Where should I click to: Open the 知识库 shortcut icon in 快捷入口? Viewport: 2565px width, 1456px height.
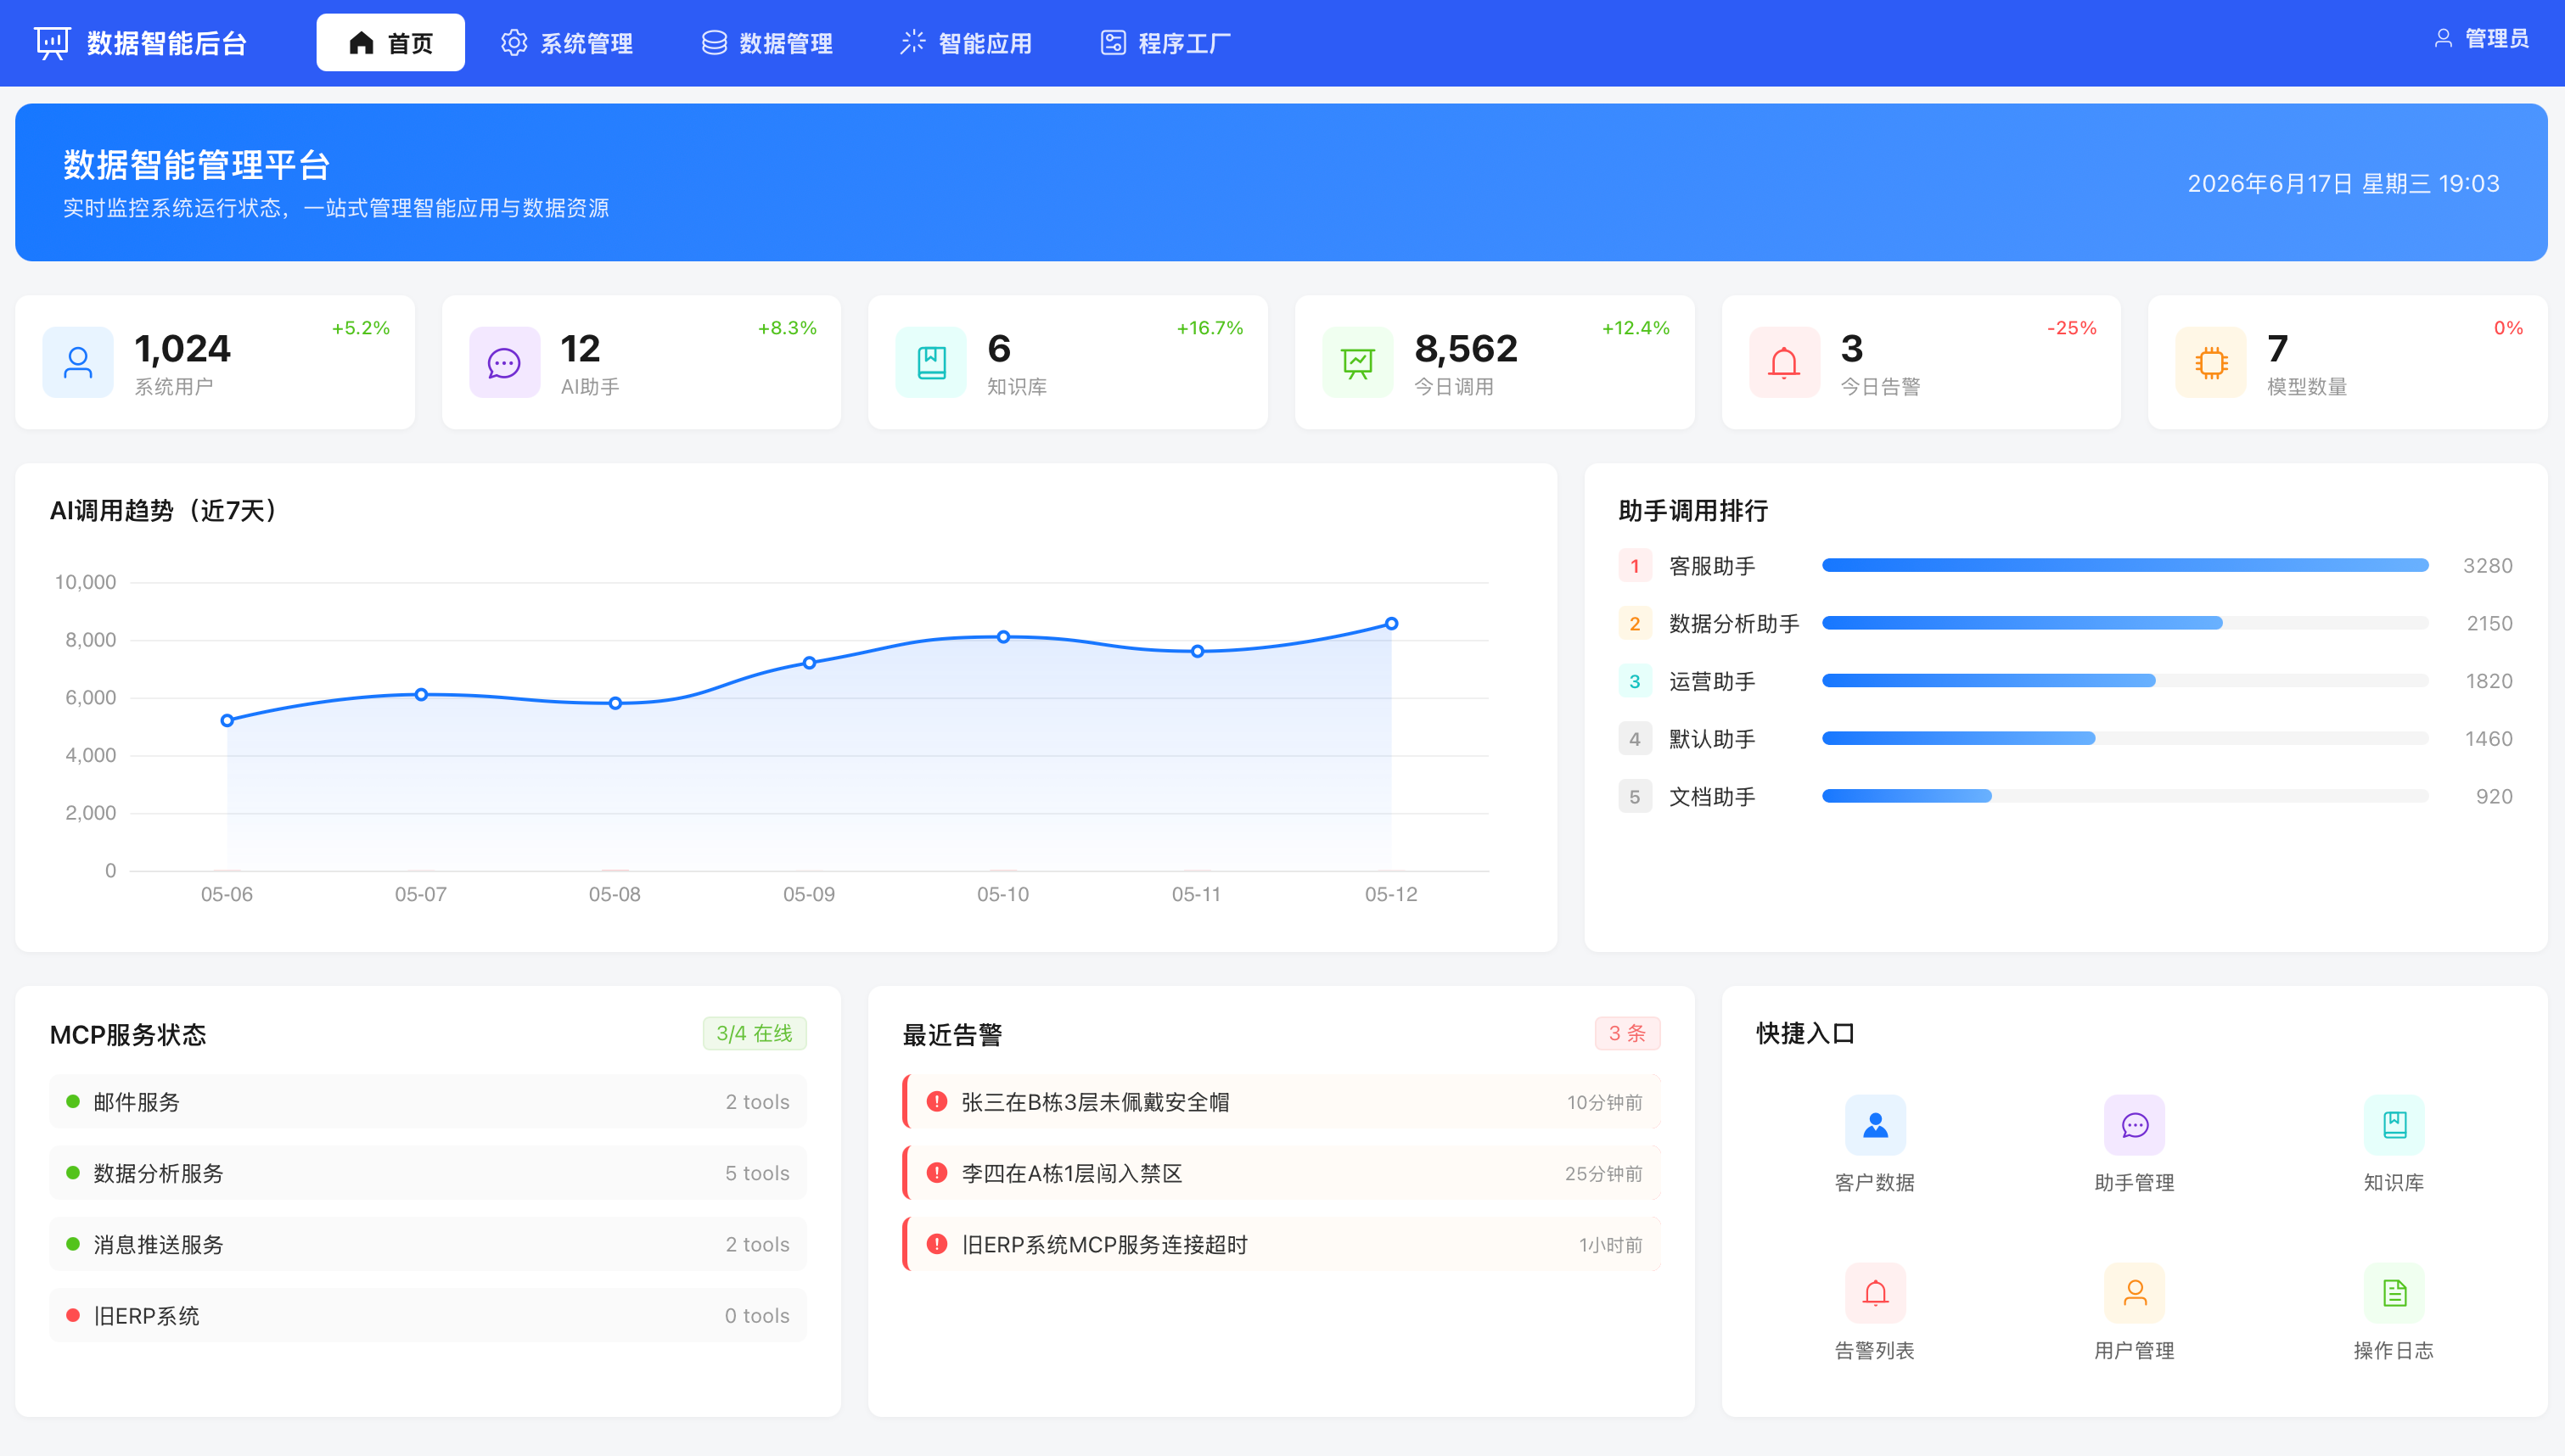click(2394, 1125)
